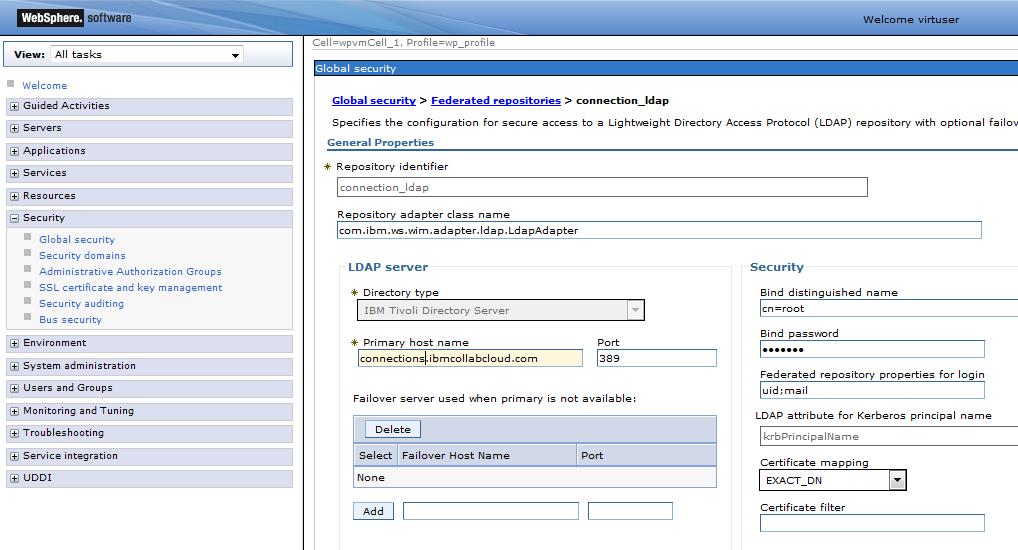This screenshot has width=1018, height=550.
Task: Click the Guided Activities label
Action: click(x=66, y=106)
